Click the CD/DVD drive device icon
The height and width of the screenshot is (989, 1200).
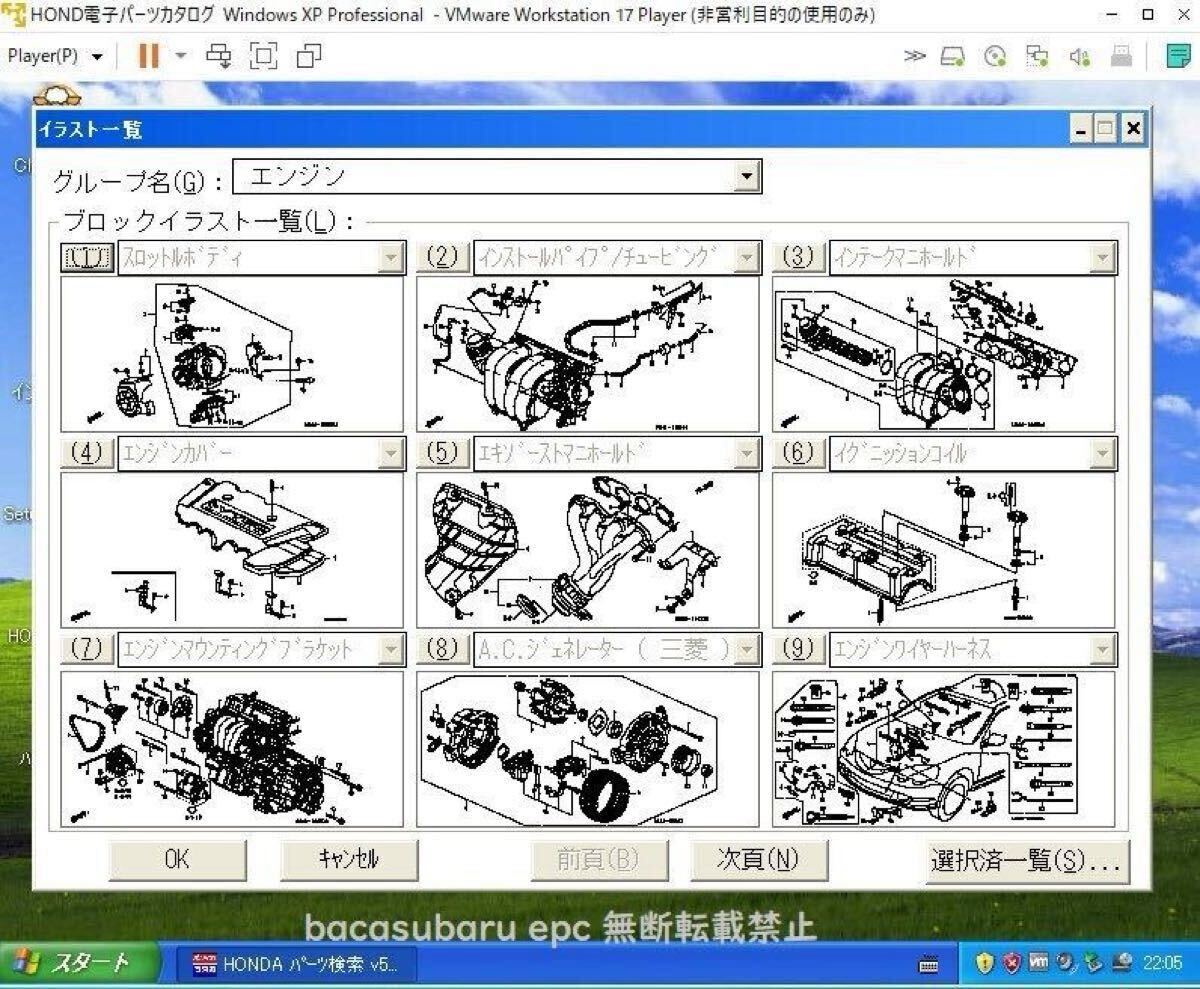tap(995, 57)
